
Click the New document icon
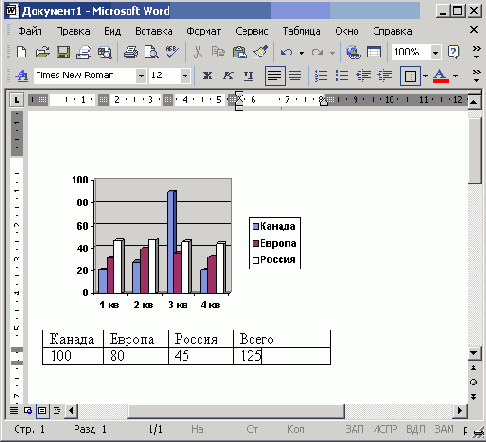(22, 52)
